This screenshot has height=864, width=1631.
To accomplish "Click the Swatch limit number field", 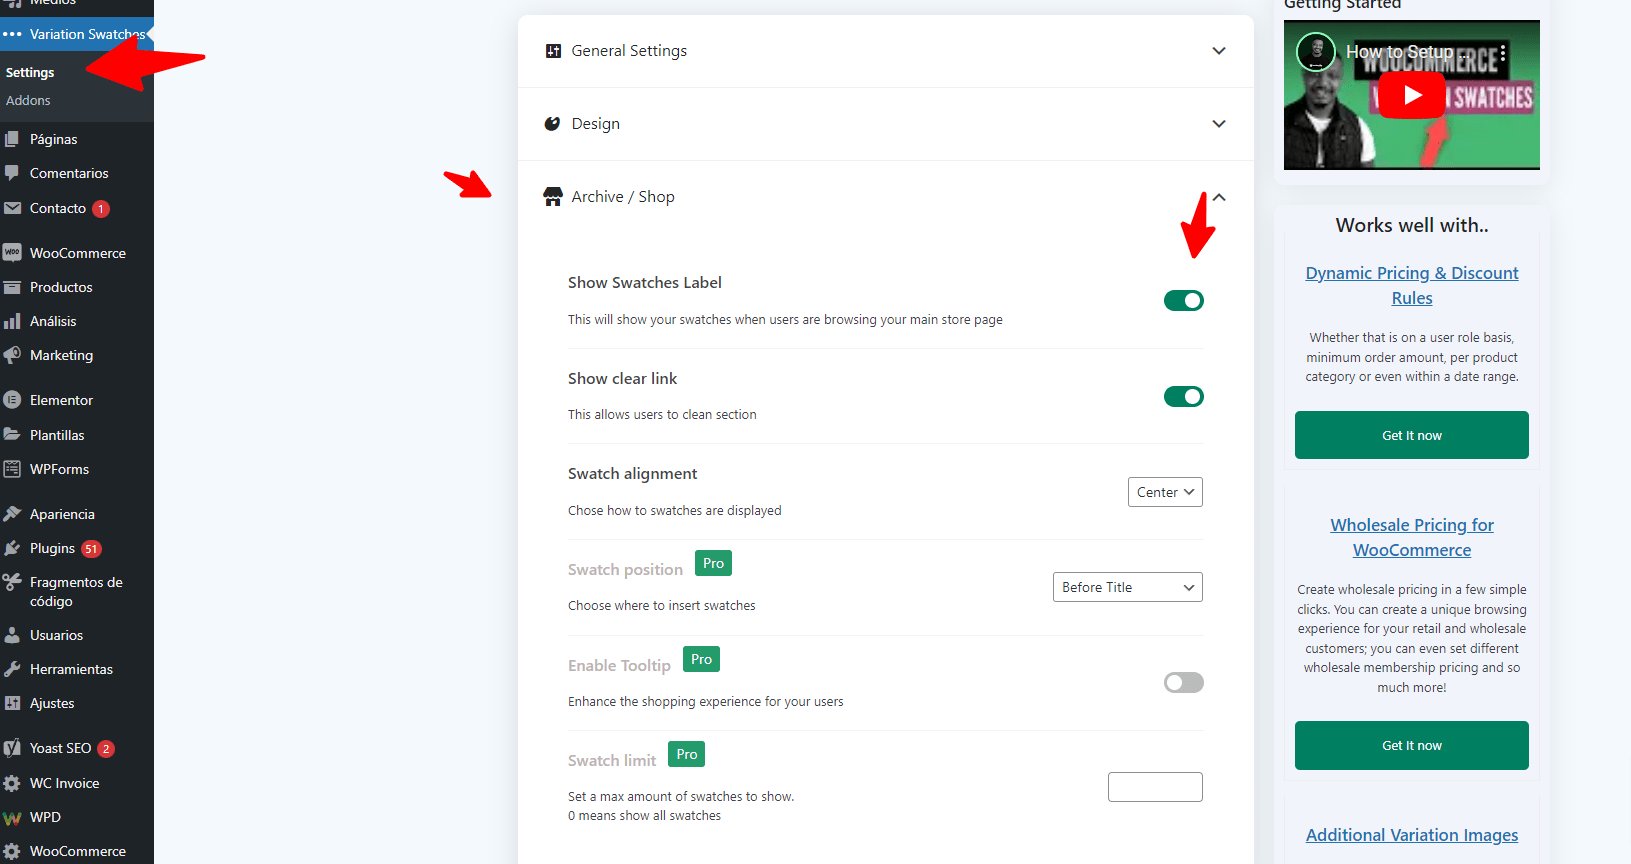I will [x=1155, y=787].
